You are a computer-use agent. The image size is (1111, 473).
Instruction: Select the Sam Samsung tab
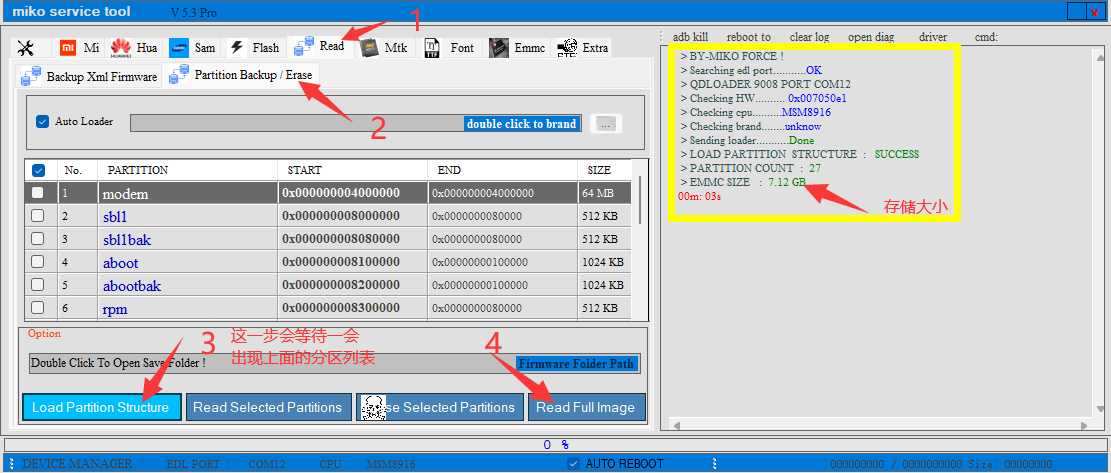[x=193, y=48]
